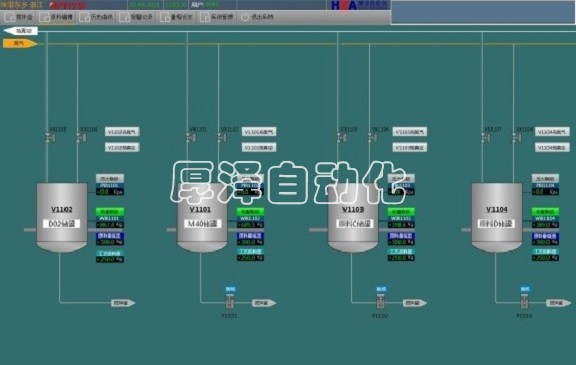
Task: Open the second toolbar tab (原料储槽)
Action: [57, 17]
